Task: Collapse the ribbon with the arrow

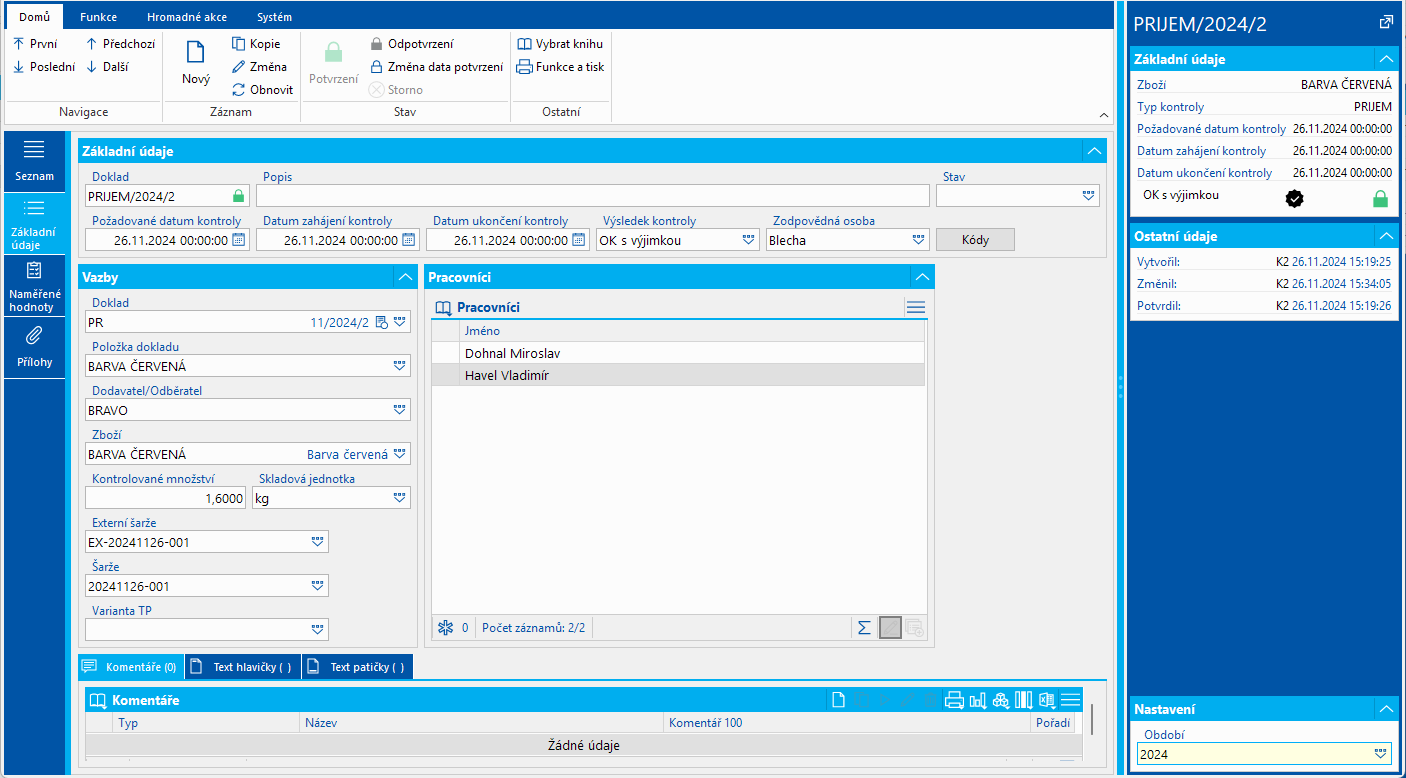Action: pyautogui.click(x=1103, y=116)
